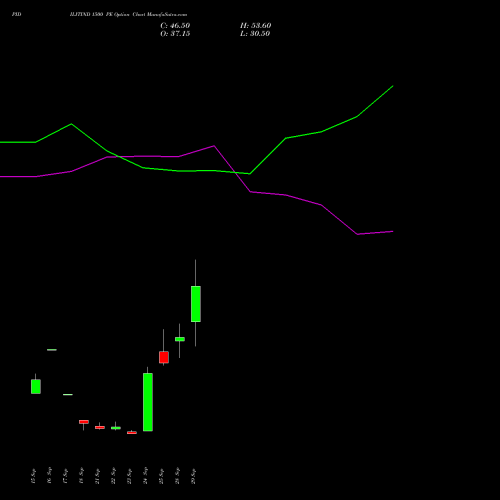
Task: Select the small green candle on 22 Sep
Action: pyautogui.click(x=116, y=428)
